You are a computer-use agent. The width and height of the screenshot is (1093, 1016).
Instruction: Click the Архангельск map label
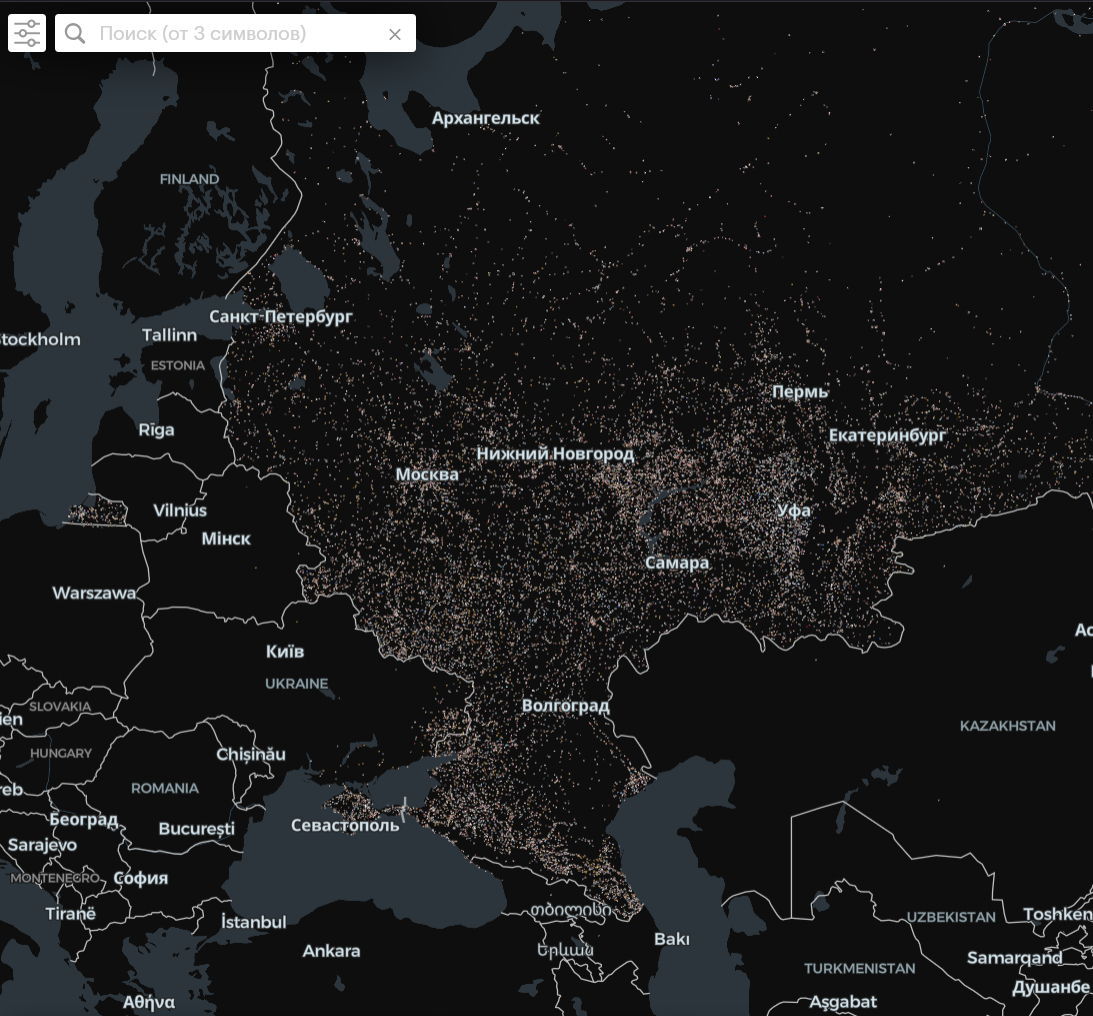tap(485, 118)
